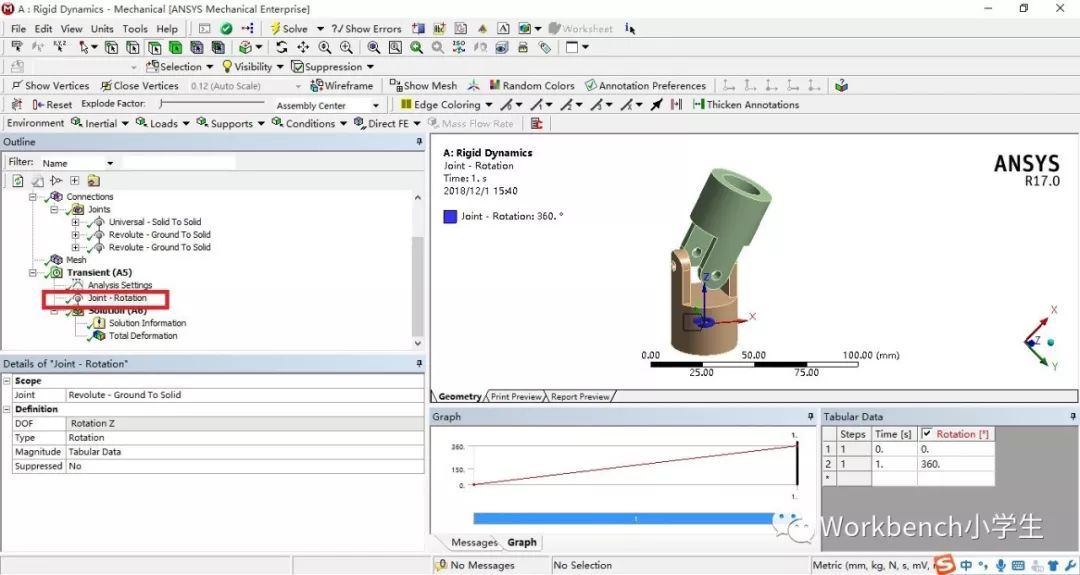Collapse the Transient (A5) node
The height and width of the screenshot is (575, 1080).
[32, 273]
